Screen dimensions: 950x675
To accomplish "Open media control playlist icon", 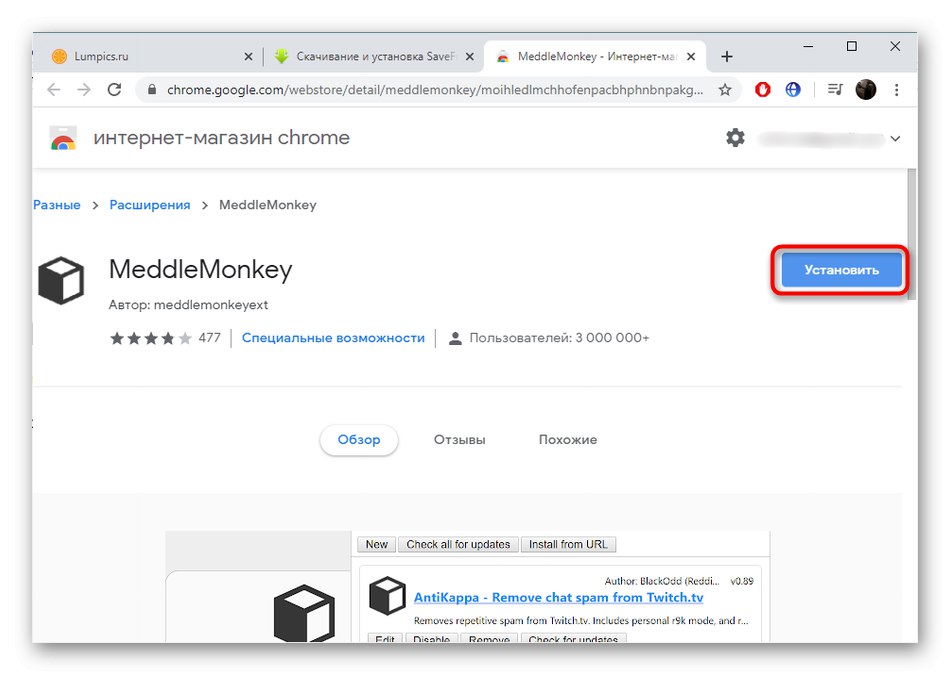I will pos(835,90).
